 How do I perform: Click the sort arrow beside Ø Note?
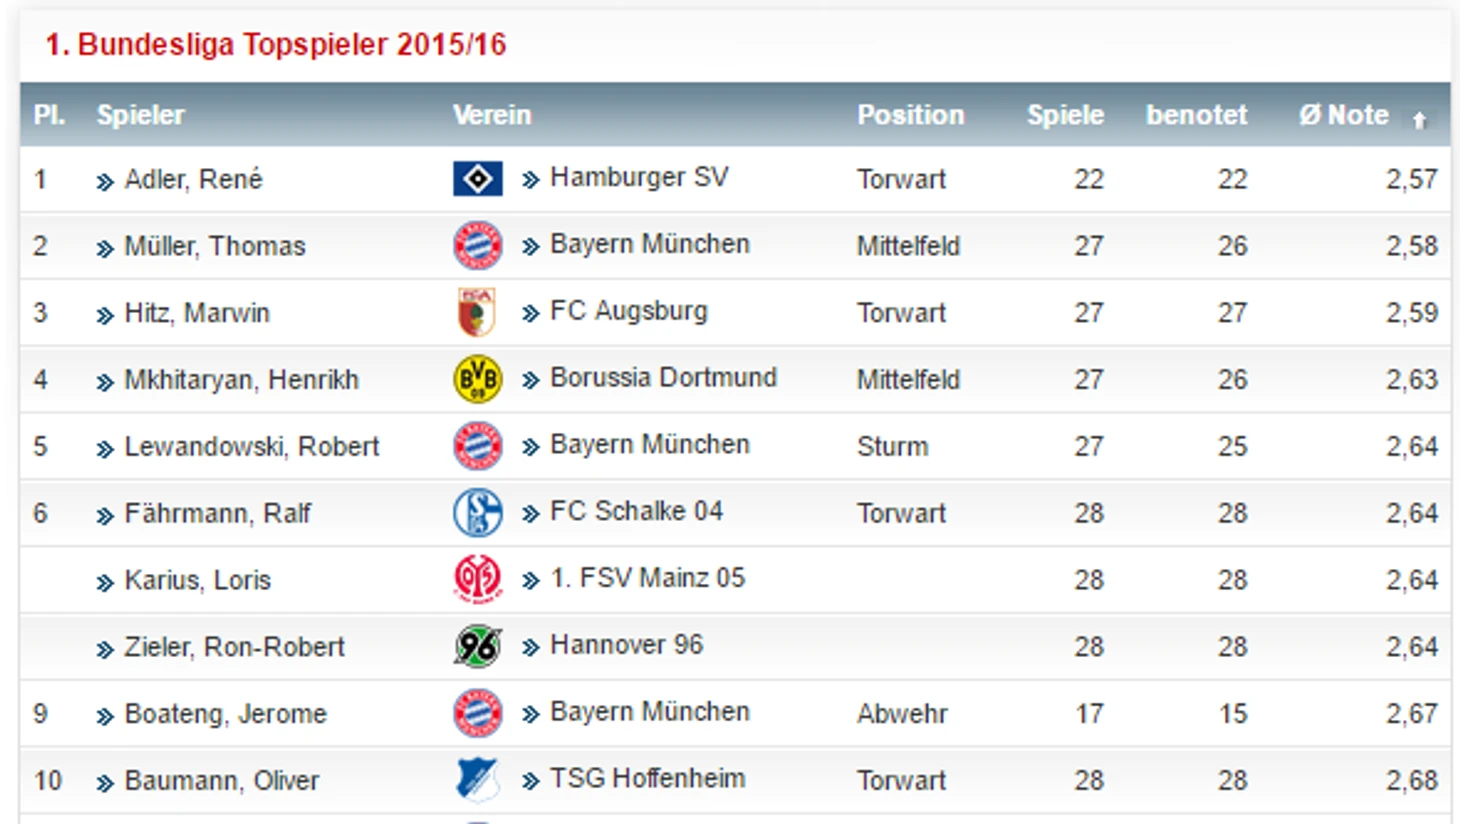1419,120
